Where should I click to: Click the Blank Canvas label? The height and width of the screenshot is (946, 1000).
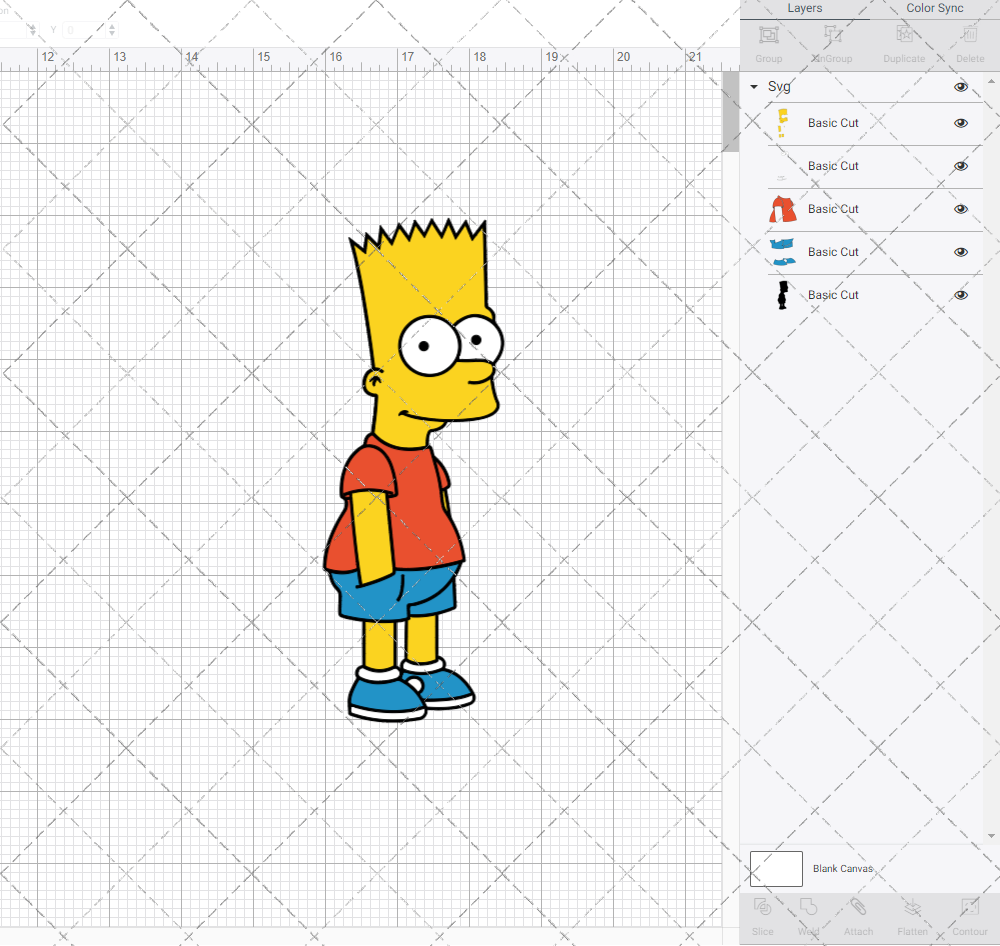(x=842, y=869)
